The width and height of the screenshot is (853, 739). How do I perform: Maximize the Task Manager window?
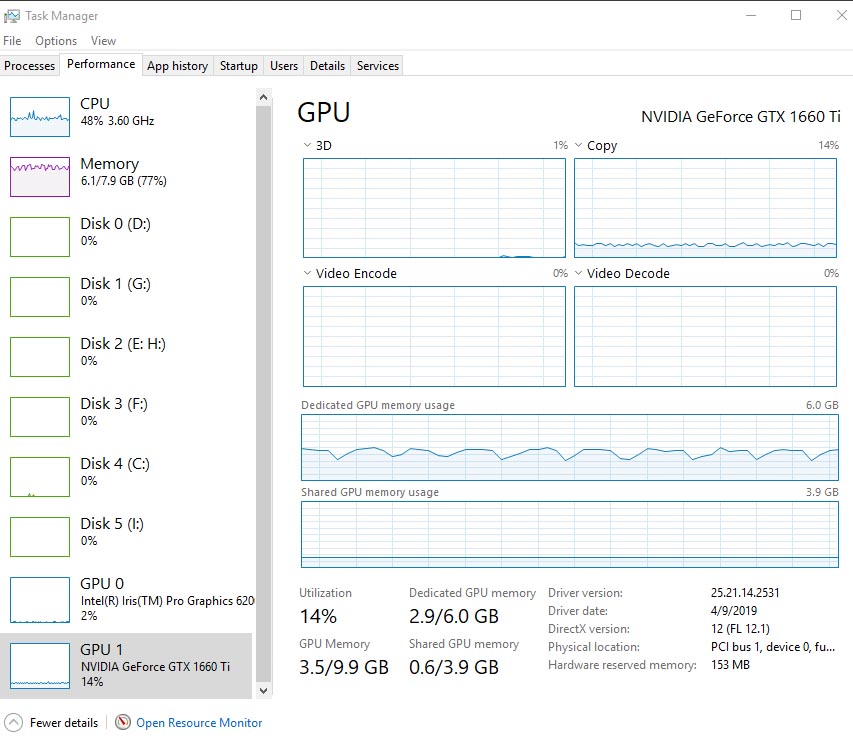click(796, 15)
